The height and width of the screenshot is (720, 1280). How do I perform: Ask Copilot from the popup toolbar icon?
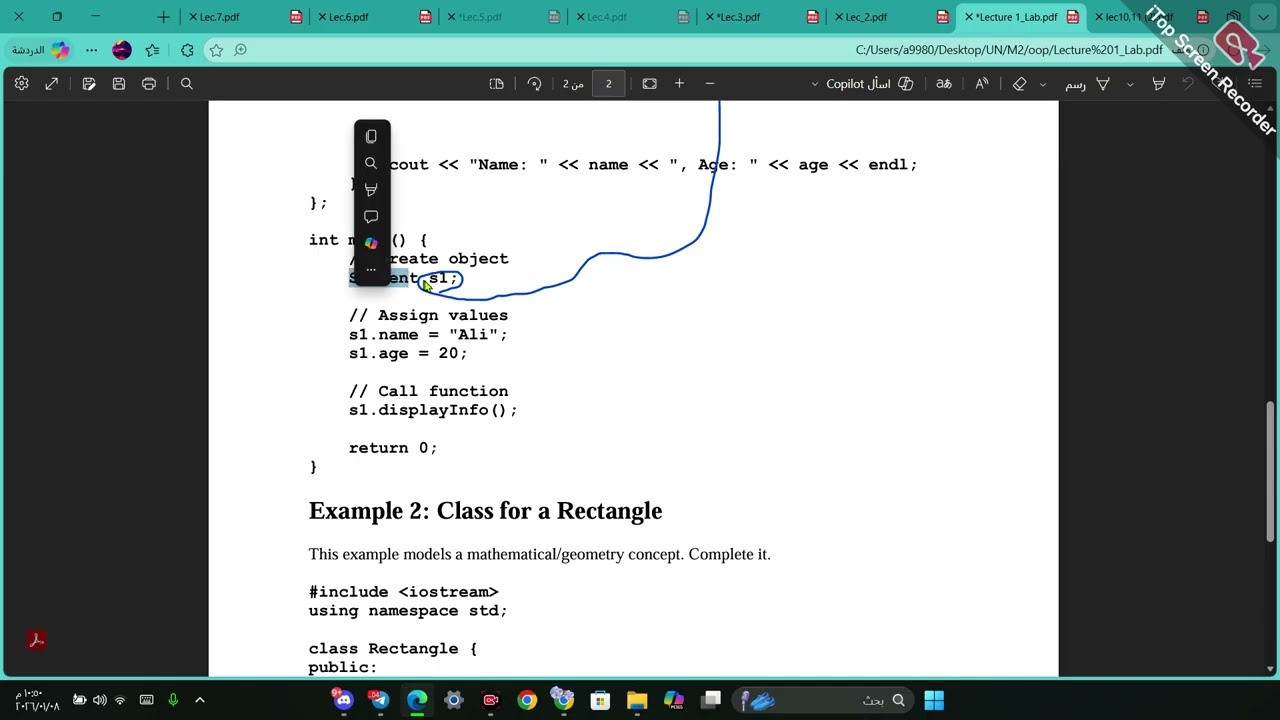pyautogui.click(x=371, y=243)
